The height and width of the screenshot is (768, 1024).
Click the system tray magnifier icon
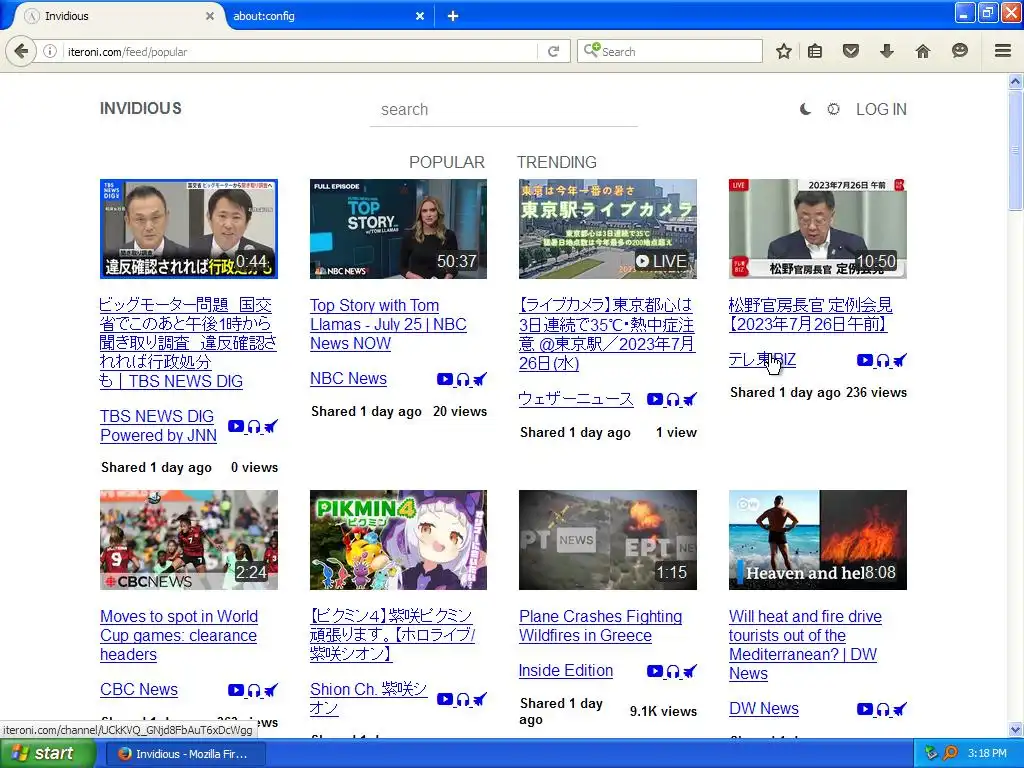(950, 753)
